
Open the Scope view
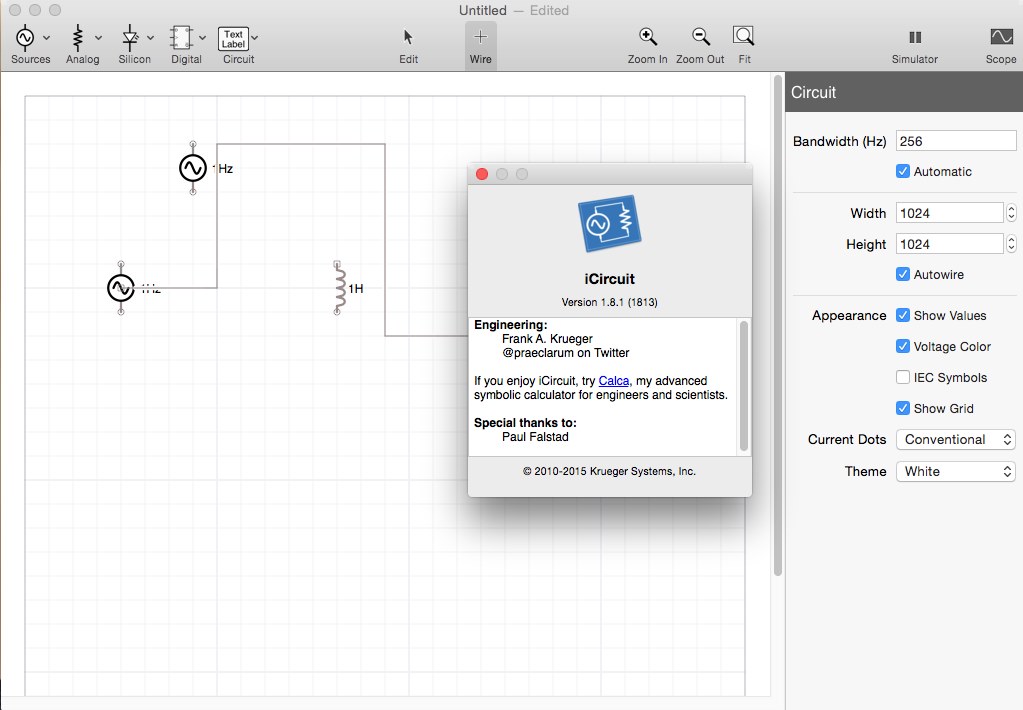click(1001, 37)
